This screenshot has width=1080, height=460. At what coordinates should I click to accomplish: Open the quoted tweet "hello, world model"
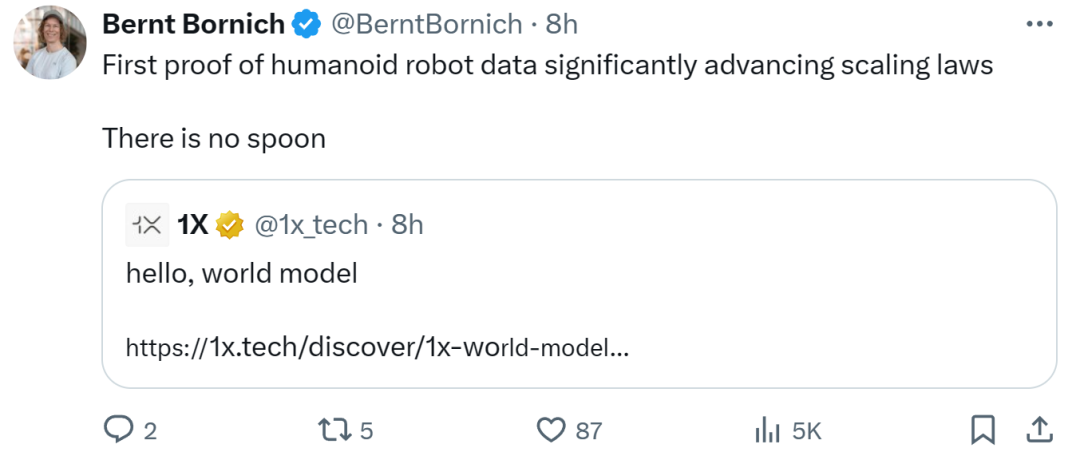pyautogui.click(x=579, y=284)
